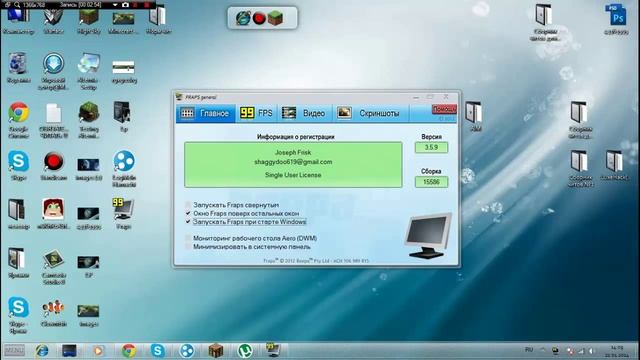Switch to Fraps via its taskbar icon
The width and height of the screenshot is (640, 360).
click(273, 351)
